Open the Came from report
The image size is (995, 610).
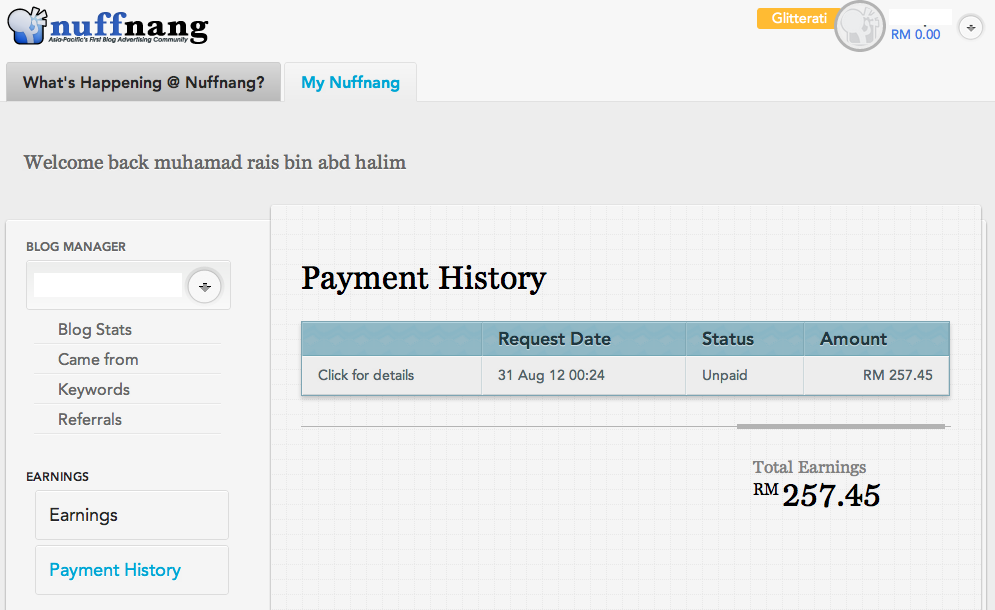coord(98,359)
